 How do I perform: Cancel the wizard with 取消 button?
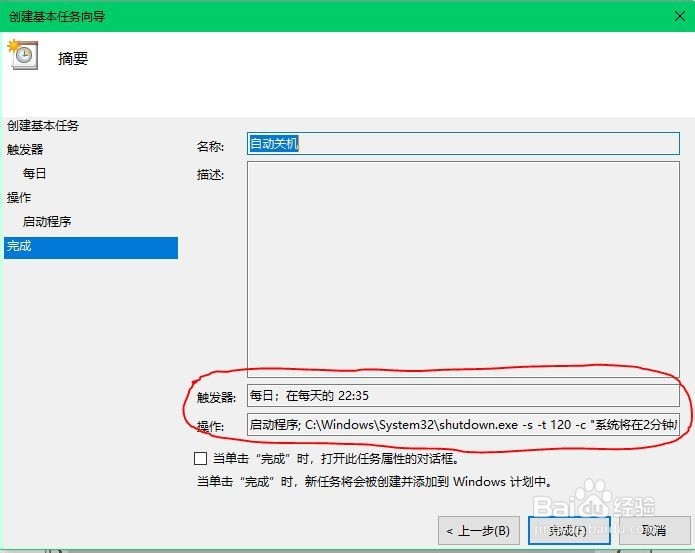[x=654, y=530]
